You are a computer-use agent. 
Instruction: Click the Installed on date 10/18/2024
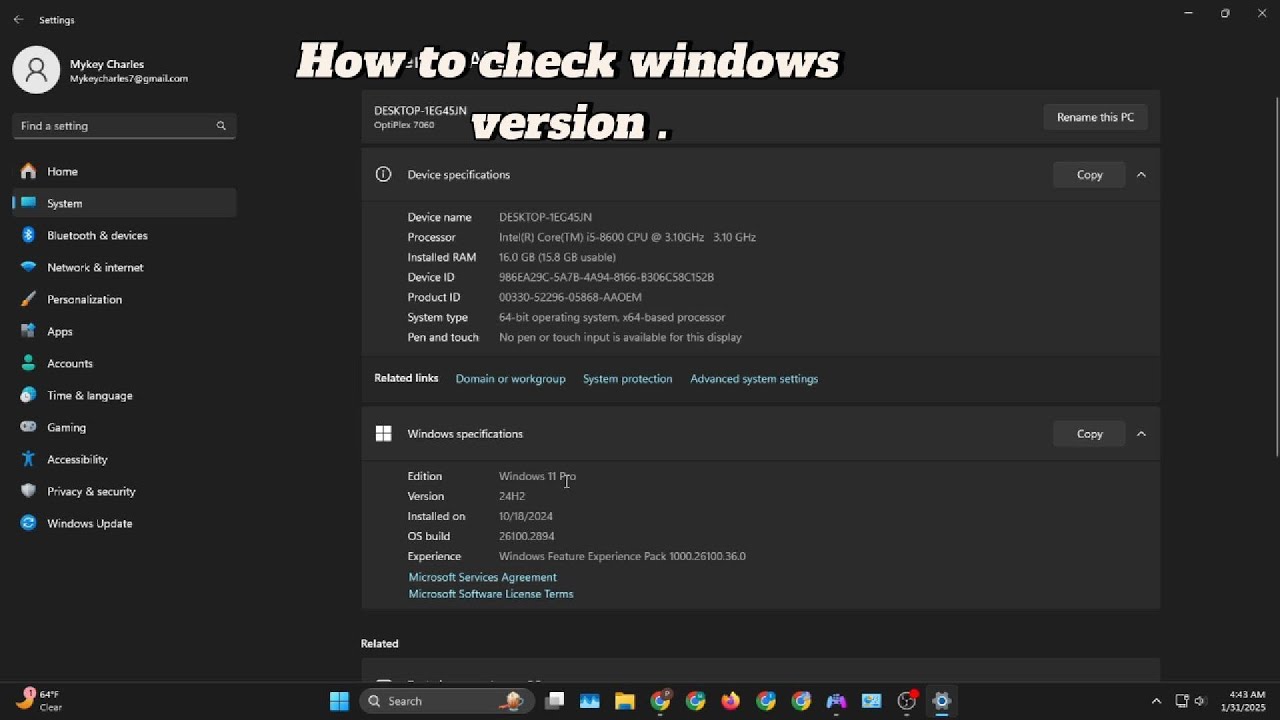point(526,516)
